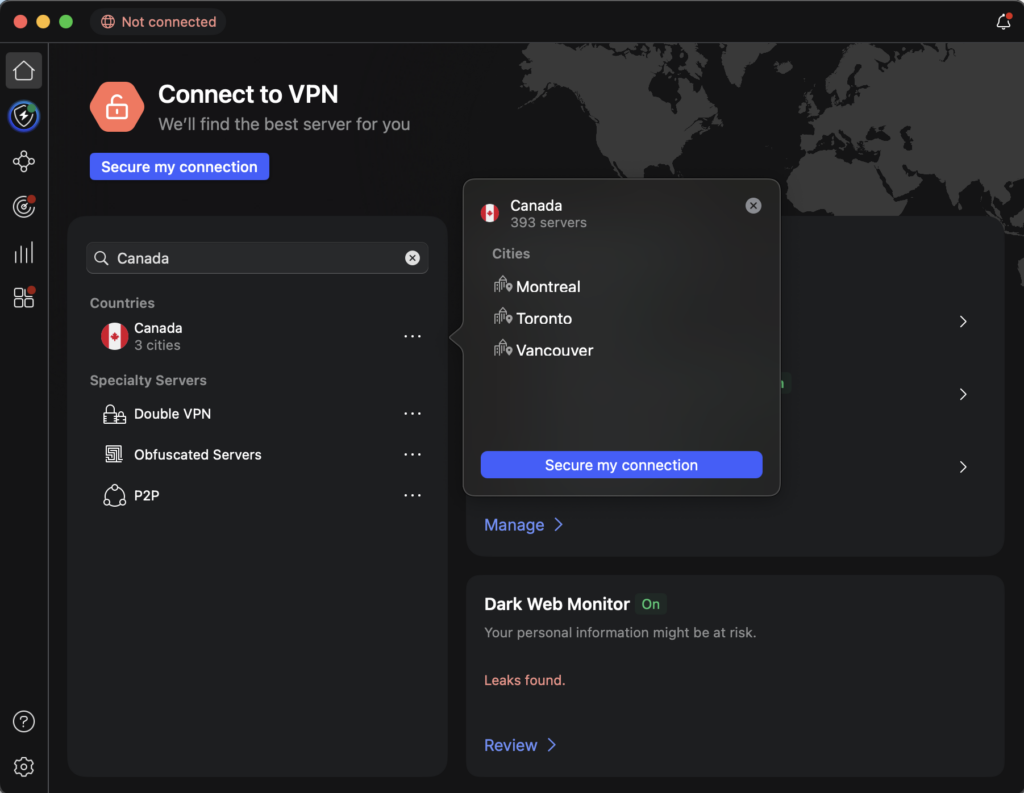Open Meshnet icon in sidebar

click(24, 161)
